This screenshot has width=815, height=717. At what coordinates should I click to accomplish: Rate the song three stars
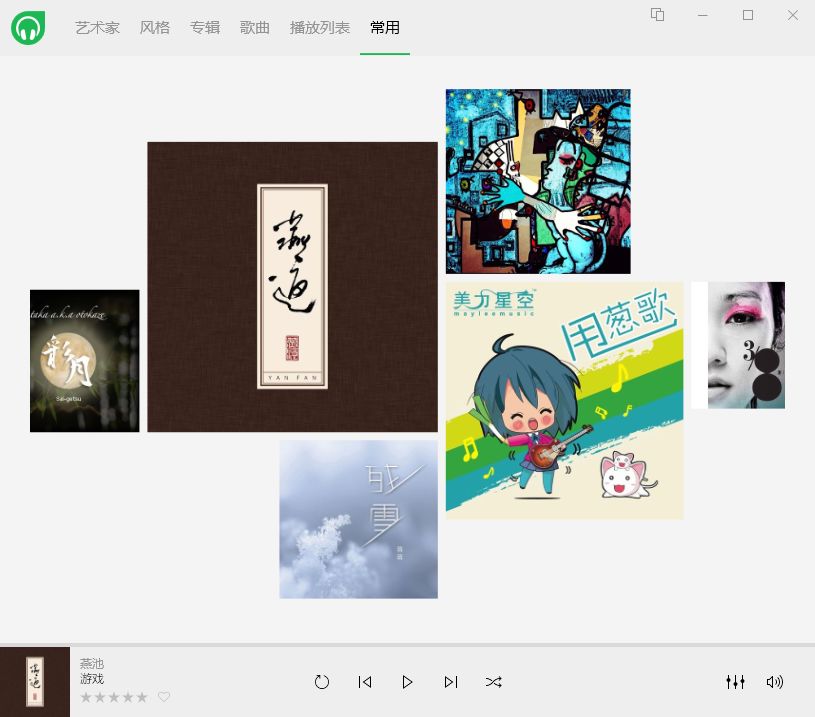pos(114,697)
